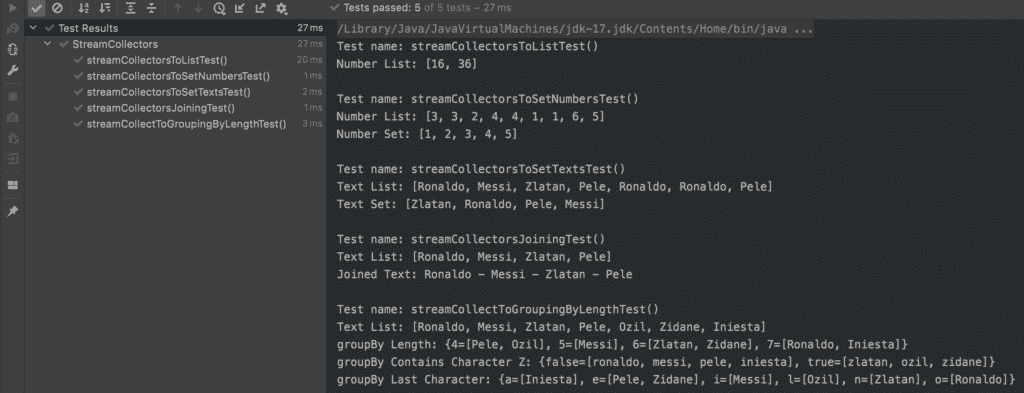Import tests from file icon

pos(240,8)
